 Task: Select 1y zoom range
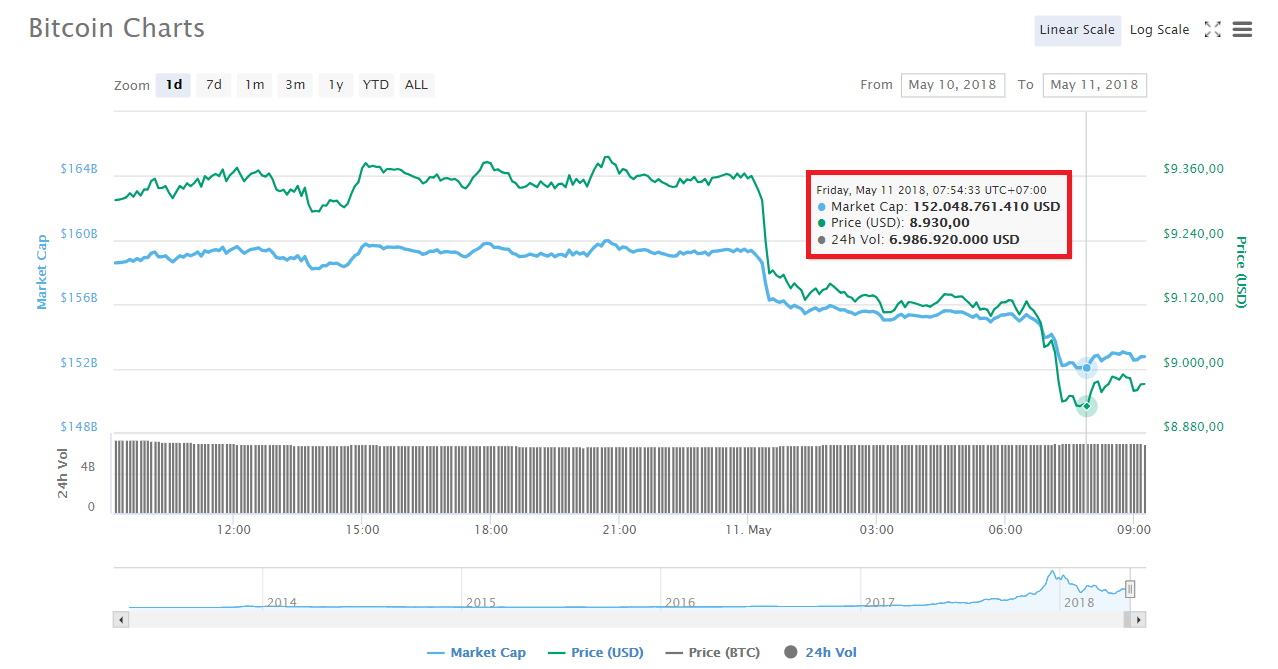(x=336, y=85)
